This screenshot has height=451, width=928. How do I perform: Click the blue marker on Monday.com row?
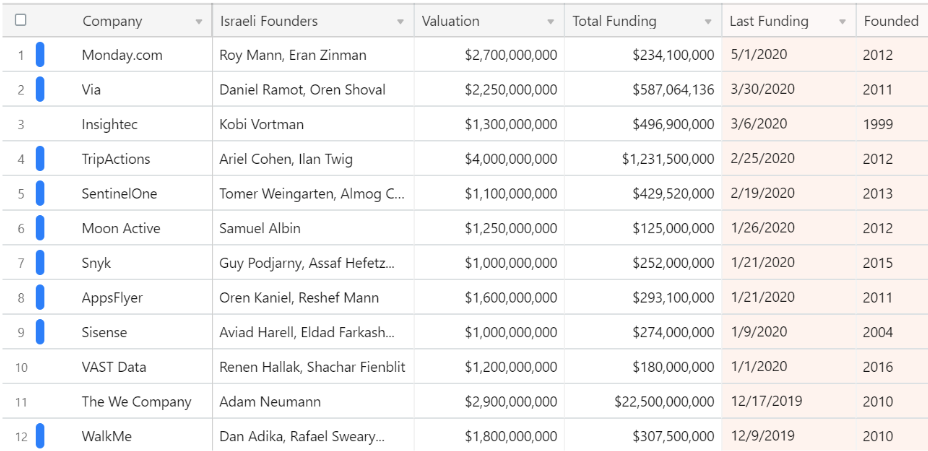(x=40, y=55)
